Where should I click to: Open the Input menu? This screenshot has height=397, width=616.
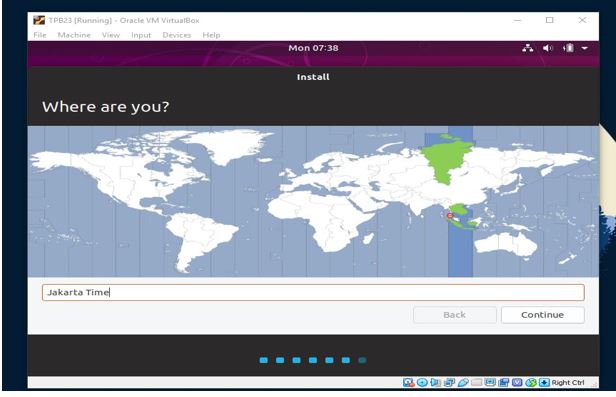[141, 35]
